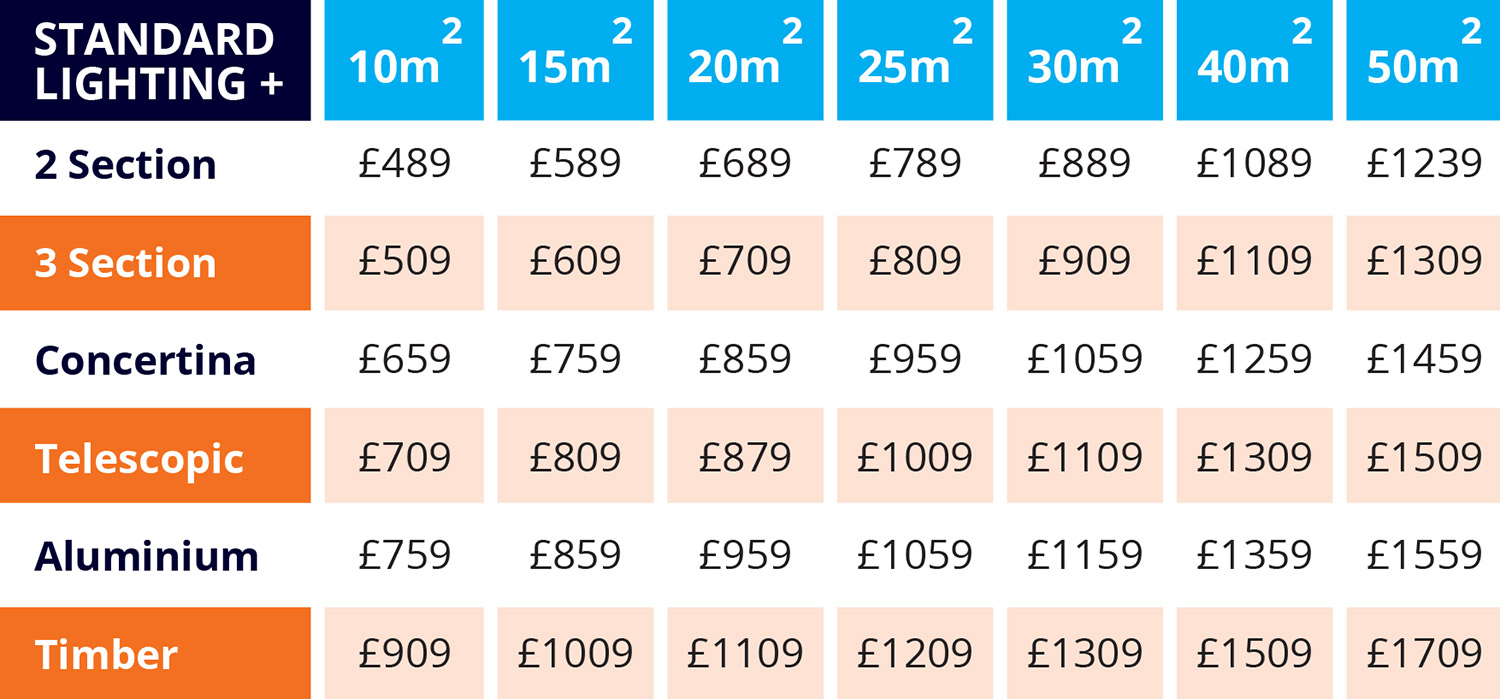
Task: Click the £1709 Timber price cell
Action: pos(1423,654)
